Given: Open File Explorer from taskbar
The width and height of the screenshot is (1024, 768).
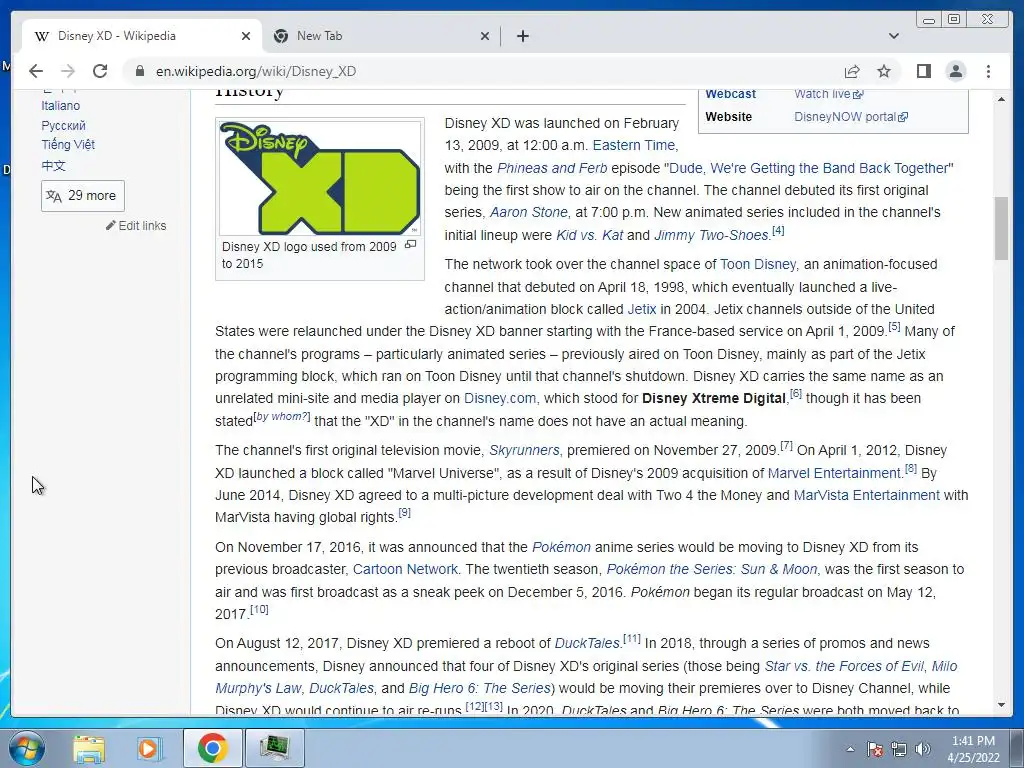Looking at the screenshot, I should 89,748.
